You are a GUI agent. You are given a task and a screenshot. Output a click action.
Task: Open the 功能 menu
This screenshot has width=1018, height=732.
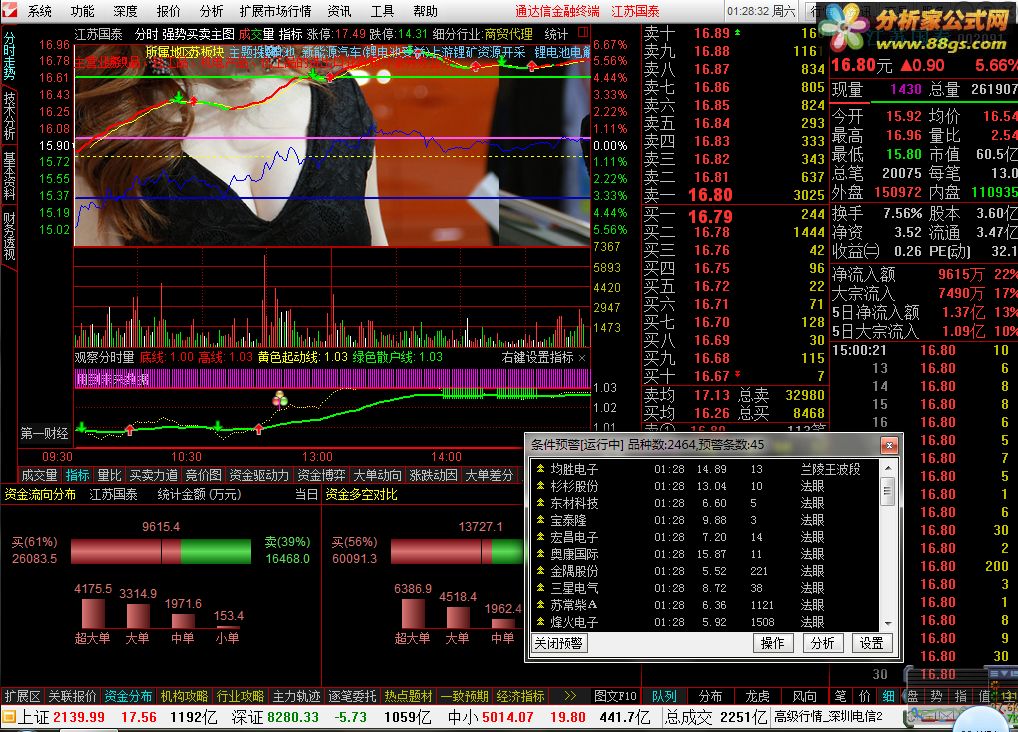[82, 11]
